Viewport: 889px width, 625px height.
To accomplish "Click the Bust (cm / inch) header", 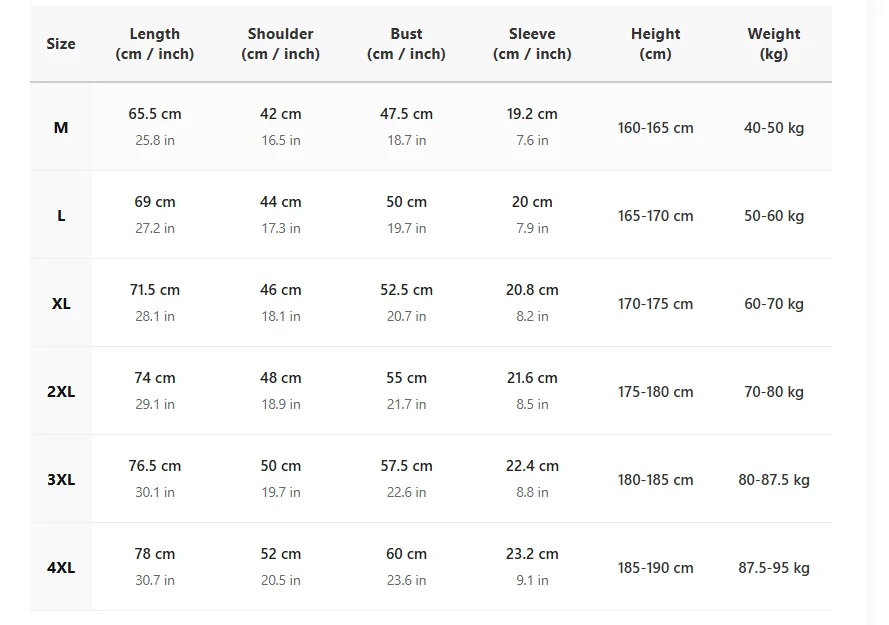I will pos(406,44).
